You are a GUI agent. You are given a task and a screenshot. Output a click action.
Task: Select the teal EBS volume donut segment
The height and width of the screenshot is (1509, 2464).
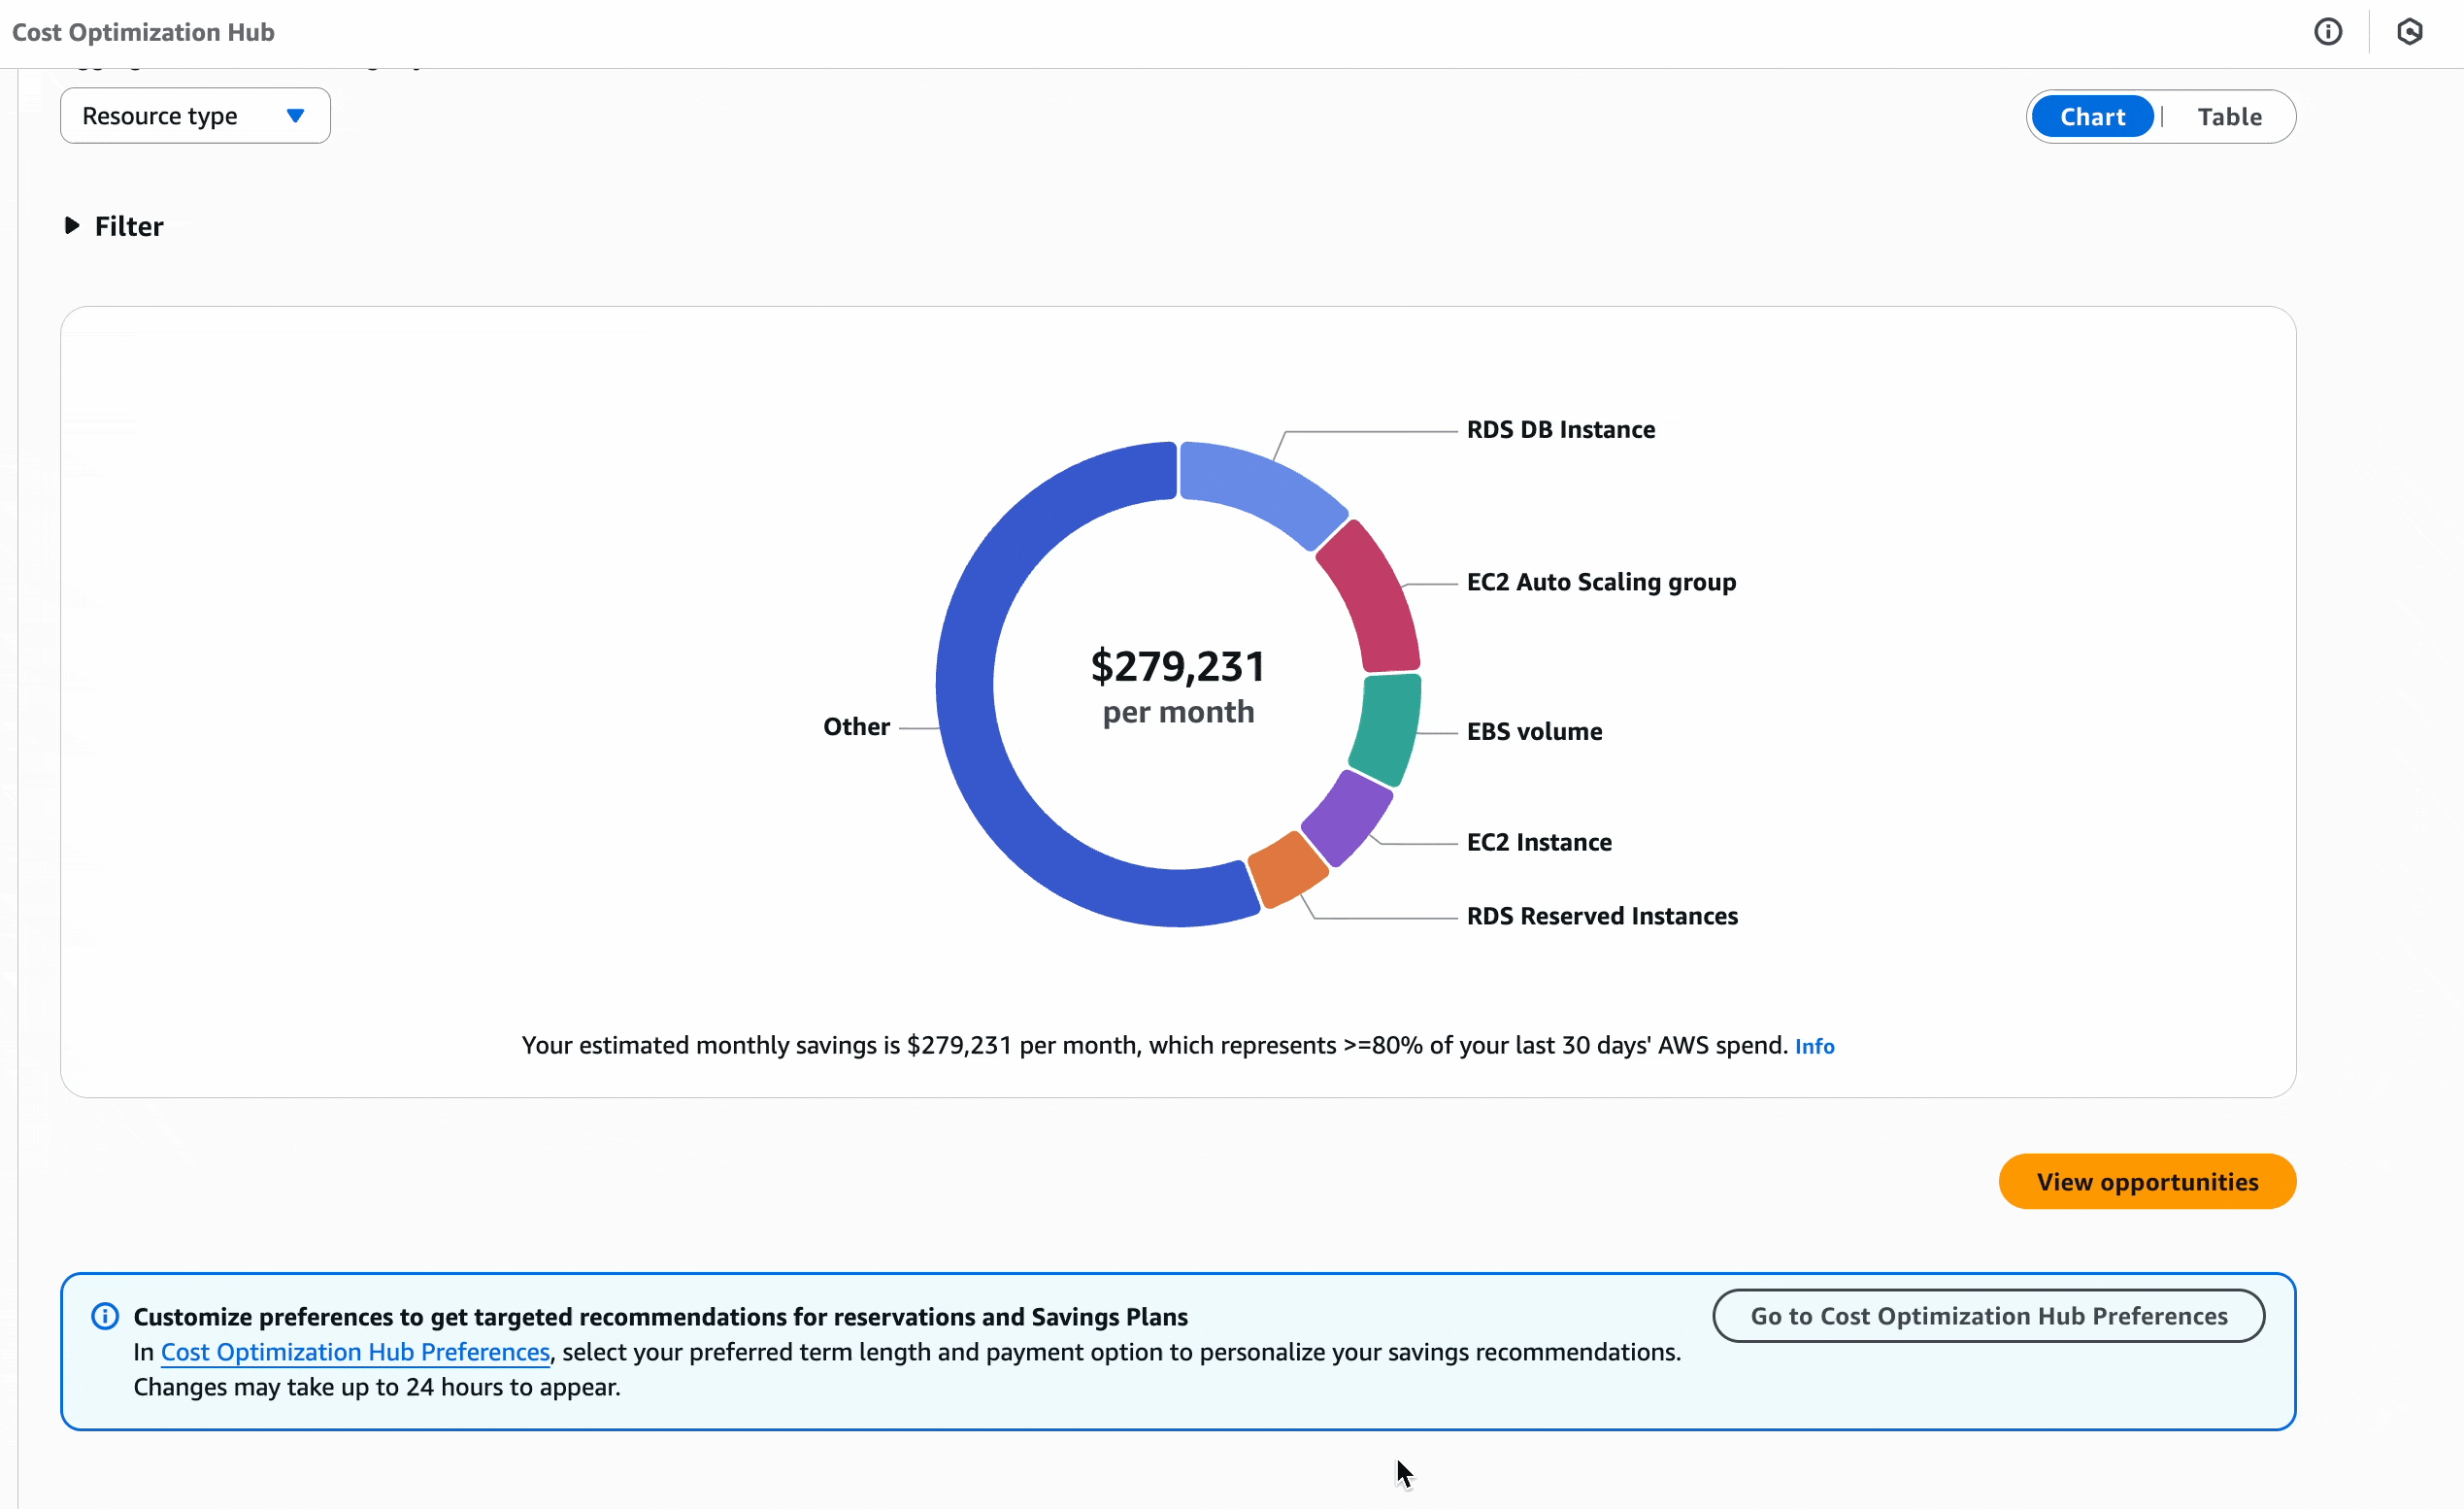pyautogui.click(x=1386, y=728)
